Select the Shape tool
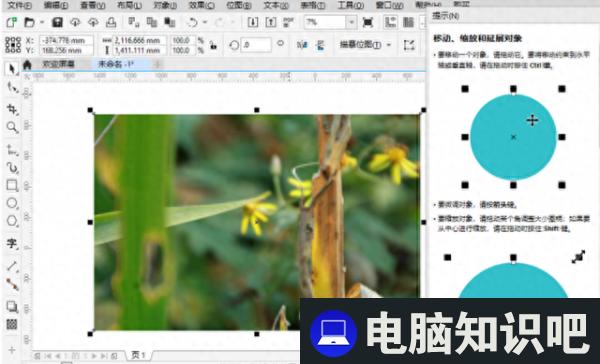Image resolution: width=600 pixels, height=364 pixels. coord(12,88)
